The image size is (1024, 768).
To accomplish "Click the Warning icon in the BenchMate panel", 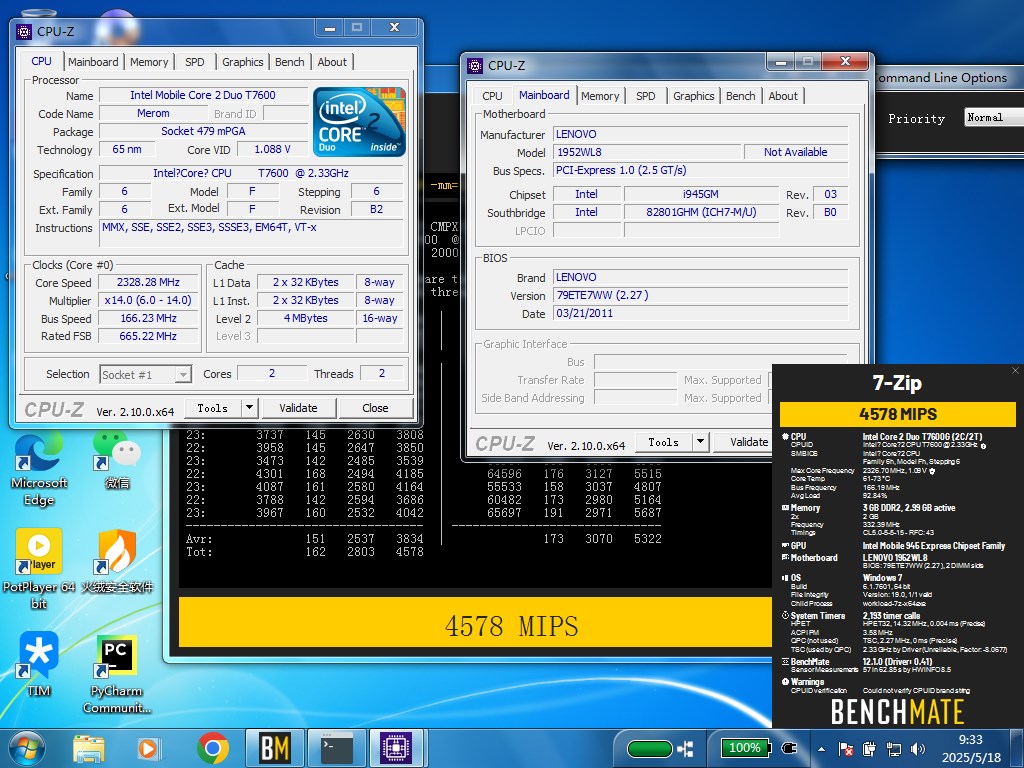I will [785, 681].
